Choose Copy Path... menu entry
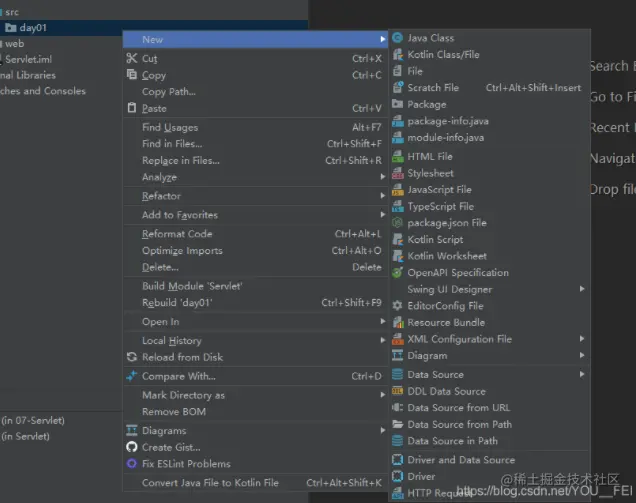This screenshot has height=503, width=636. [x=256, y=92]
